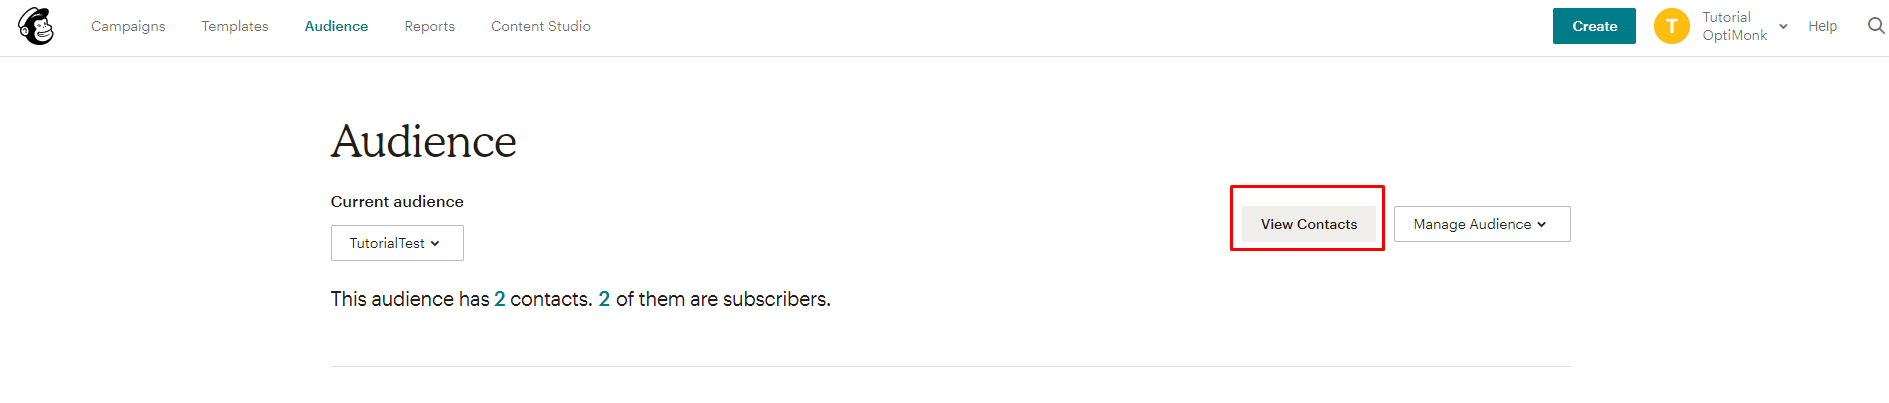Go to the Campaigns menu

click(128, 26)
